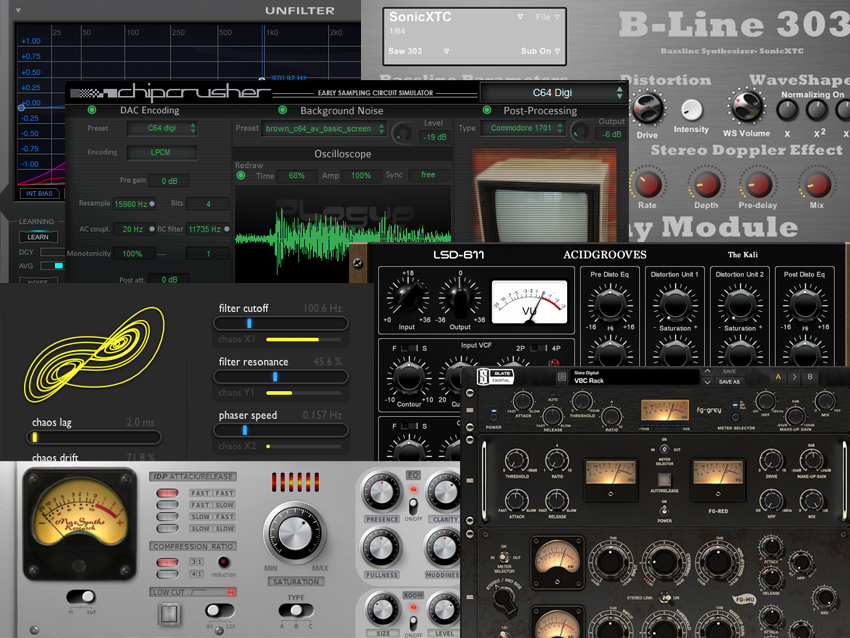Click the FULLNESS knob

click(381, 548)
